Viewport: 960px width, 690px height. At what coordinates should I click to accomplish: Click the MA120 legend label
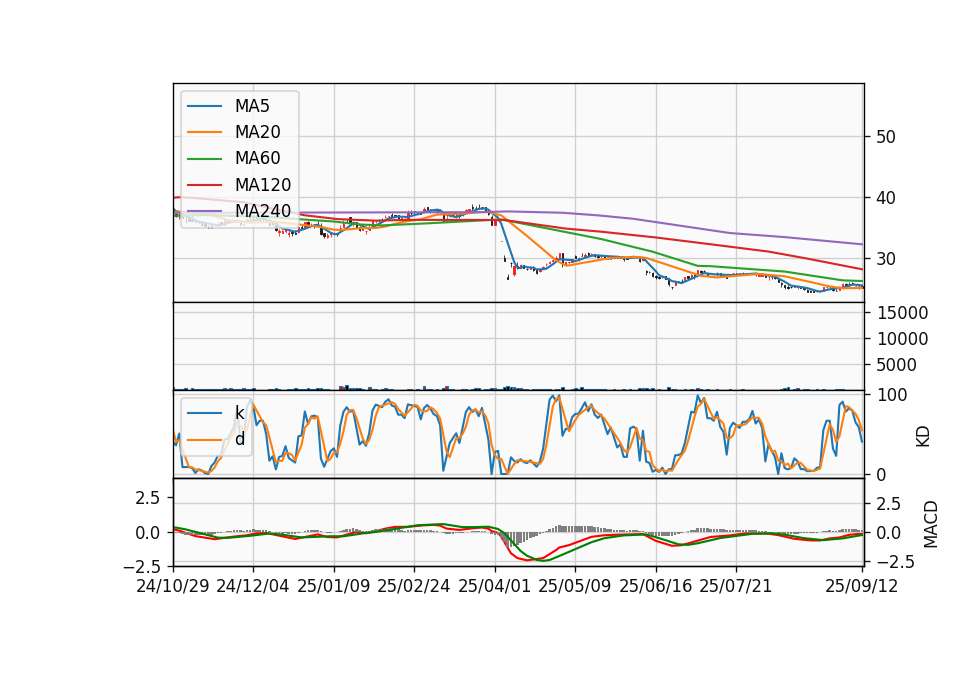coord(263,185)
